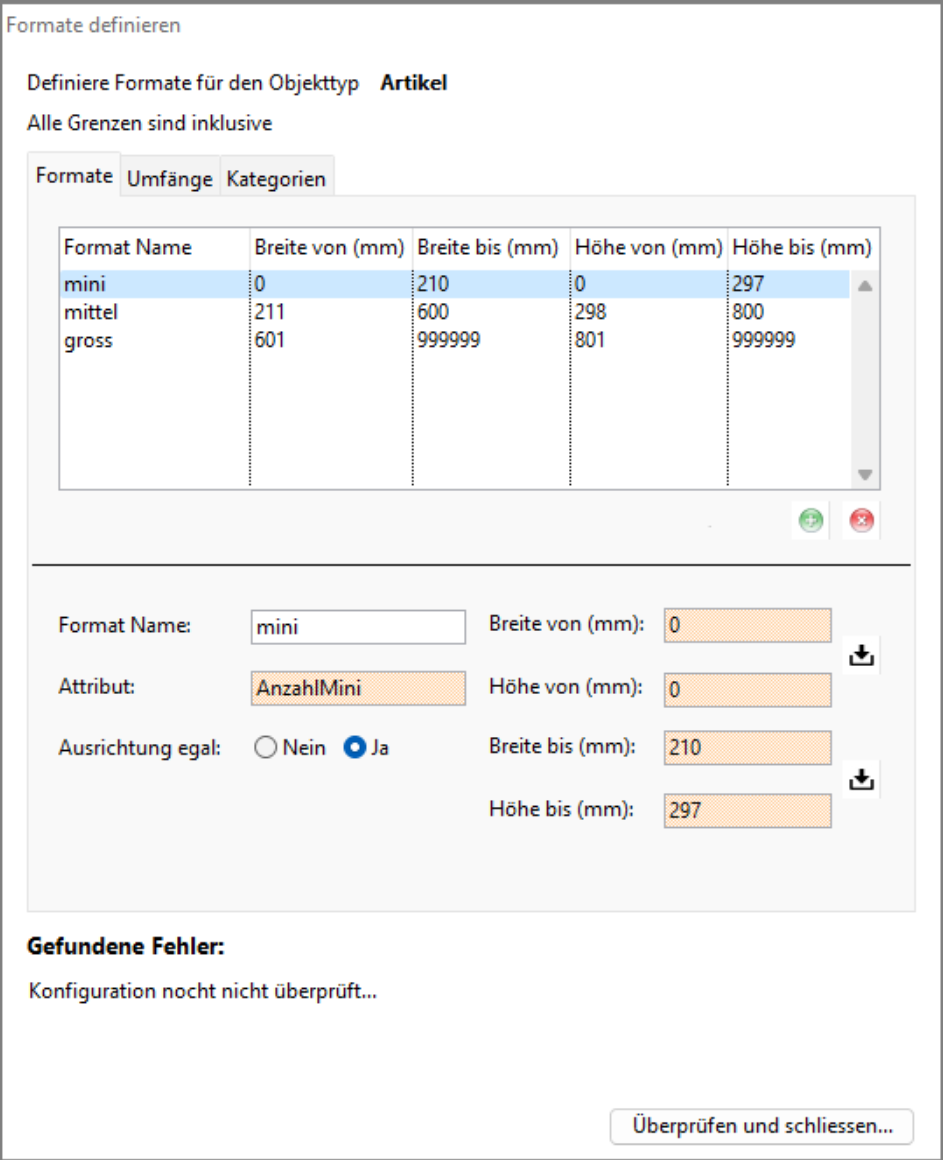The height and width of the screenshot is (1160, 943).
Task: Select the Formate tab
Action: tap(75, 177)
